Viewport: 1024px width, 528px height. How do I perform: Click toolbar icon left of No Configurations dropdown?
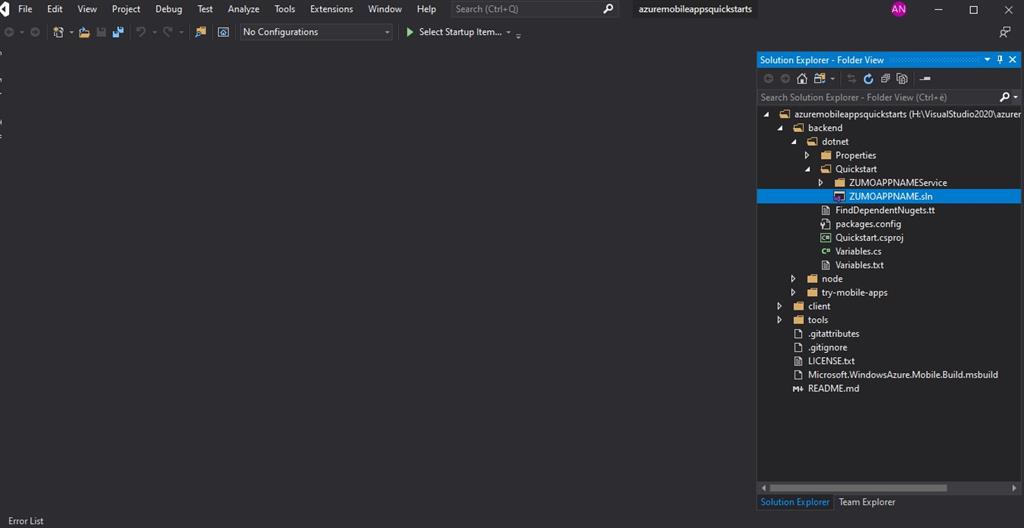[x=223, y=32]
